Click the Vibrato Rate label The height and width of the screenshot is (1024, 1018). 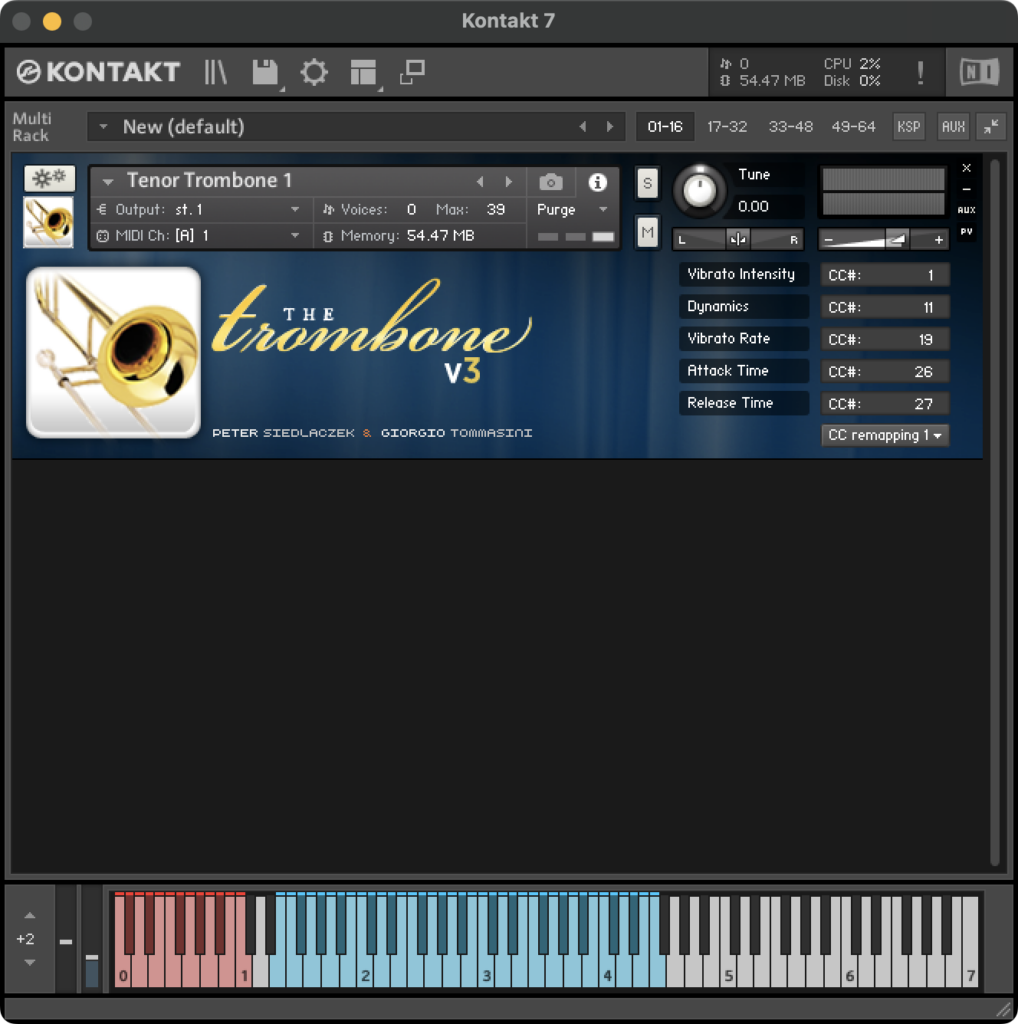point(744,338)
